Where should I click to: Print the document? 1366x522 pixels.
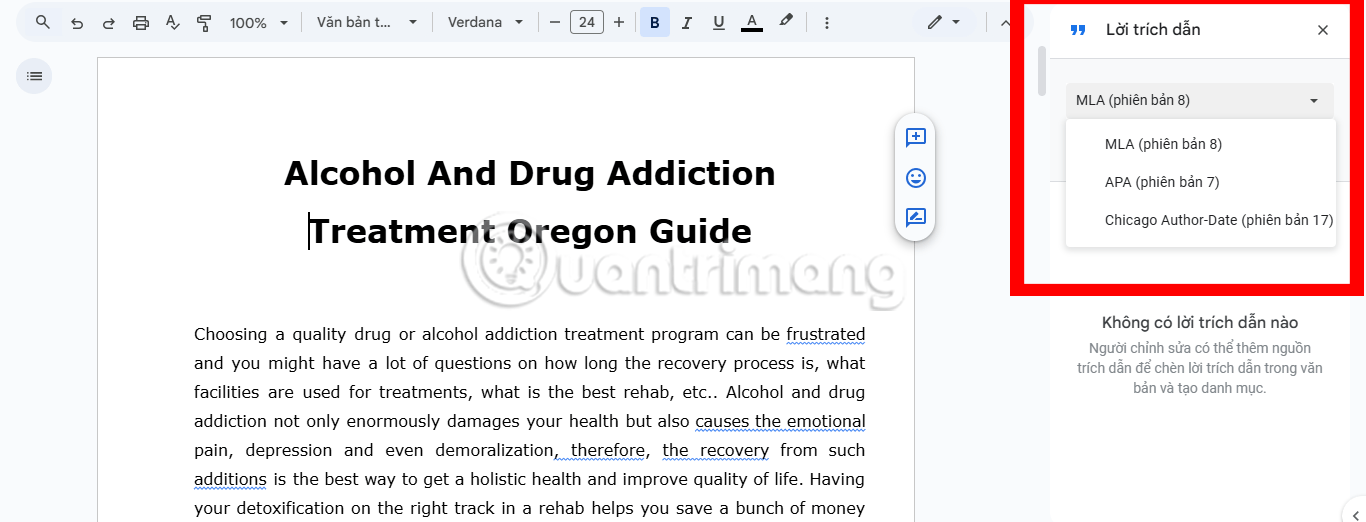[x=141, y=22]
